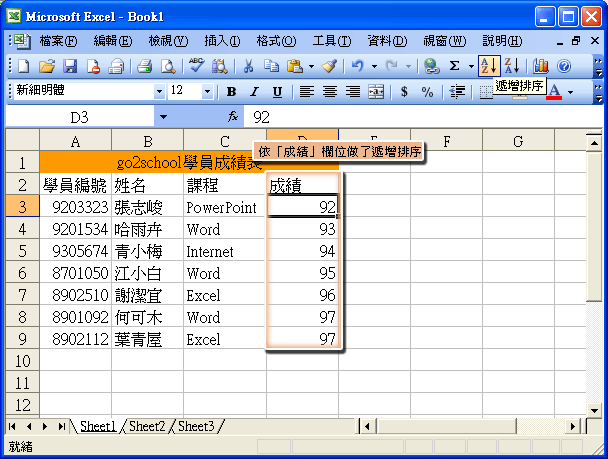Screen dimensions: 608x459
Task: Switch to the Sheet2 tab
Action: pyautogui.click(x=147, y=426)
